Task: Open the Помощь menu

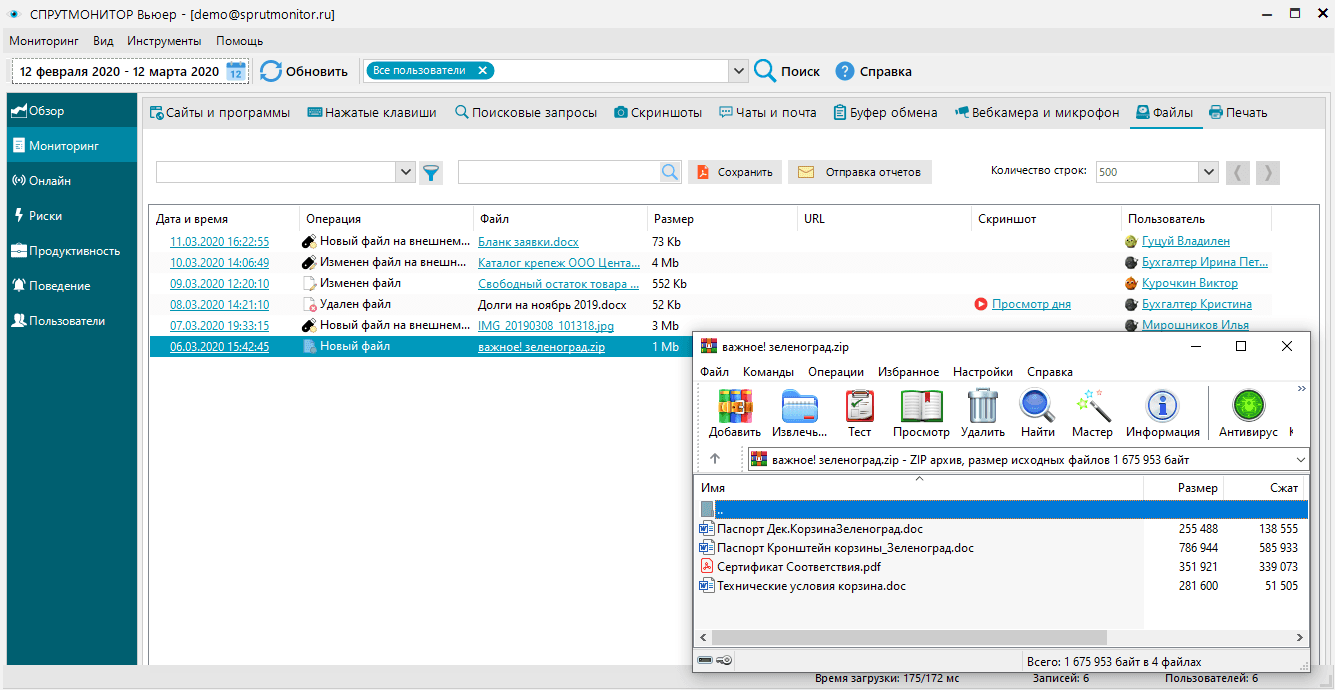Action: point(240,41)
